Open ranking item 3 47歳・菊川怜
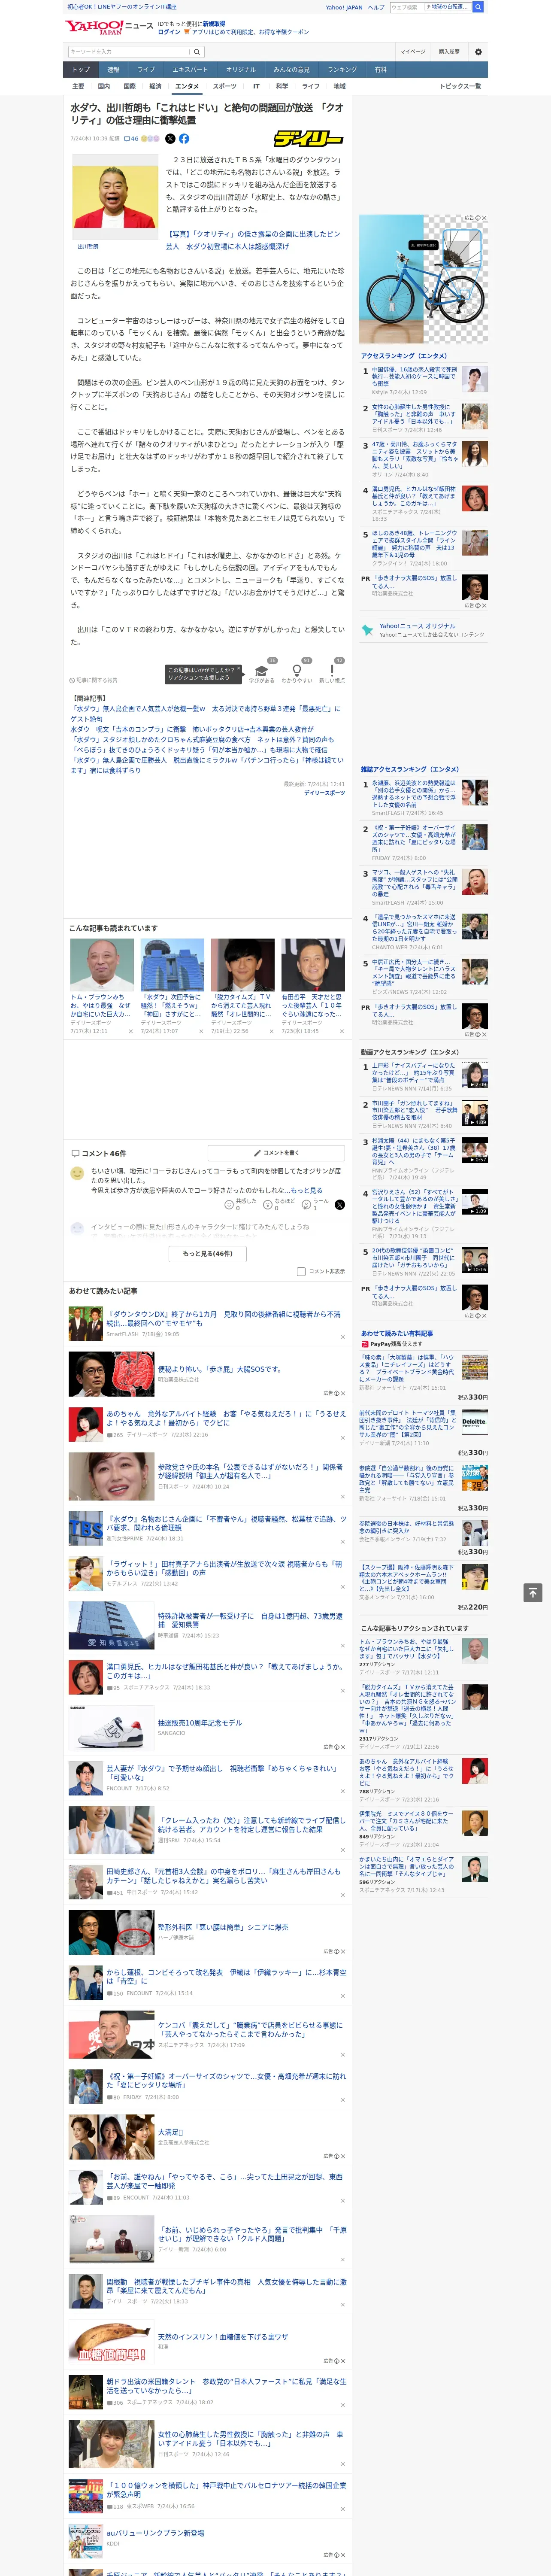Screen dimensions: 551x2576 tap(415, 455)
